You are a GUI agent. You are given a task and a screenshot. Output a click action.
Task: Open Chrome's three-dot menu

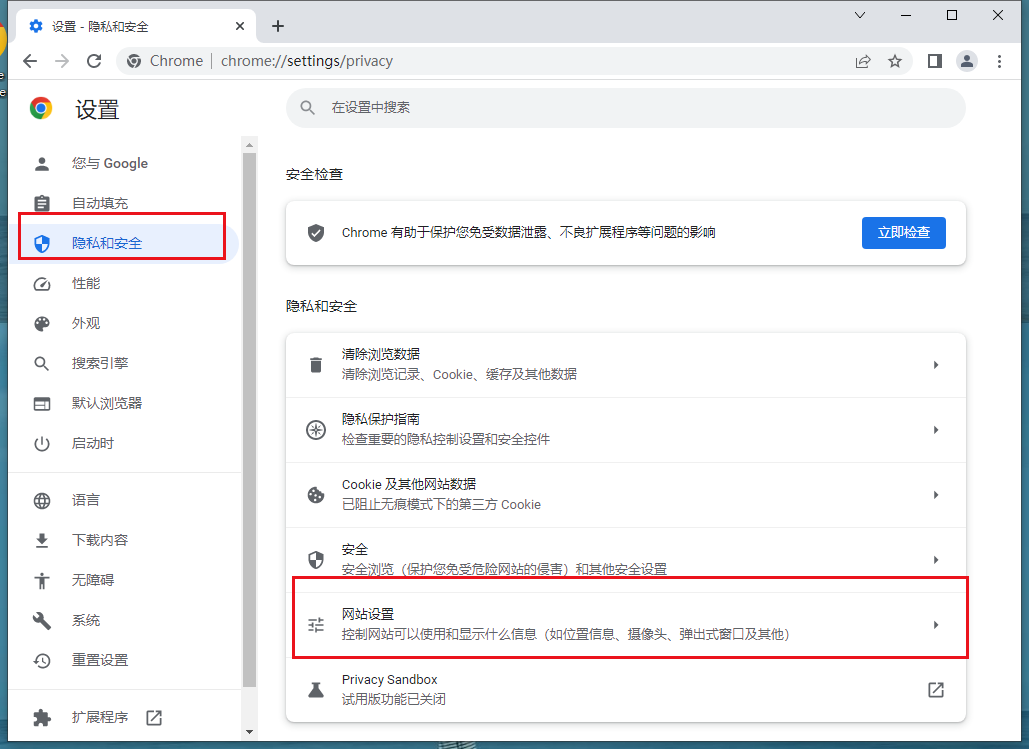[x=999, y=61]
